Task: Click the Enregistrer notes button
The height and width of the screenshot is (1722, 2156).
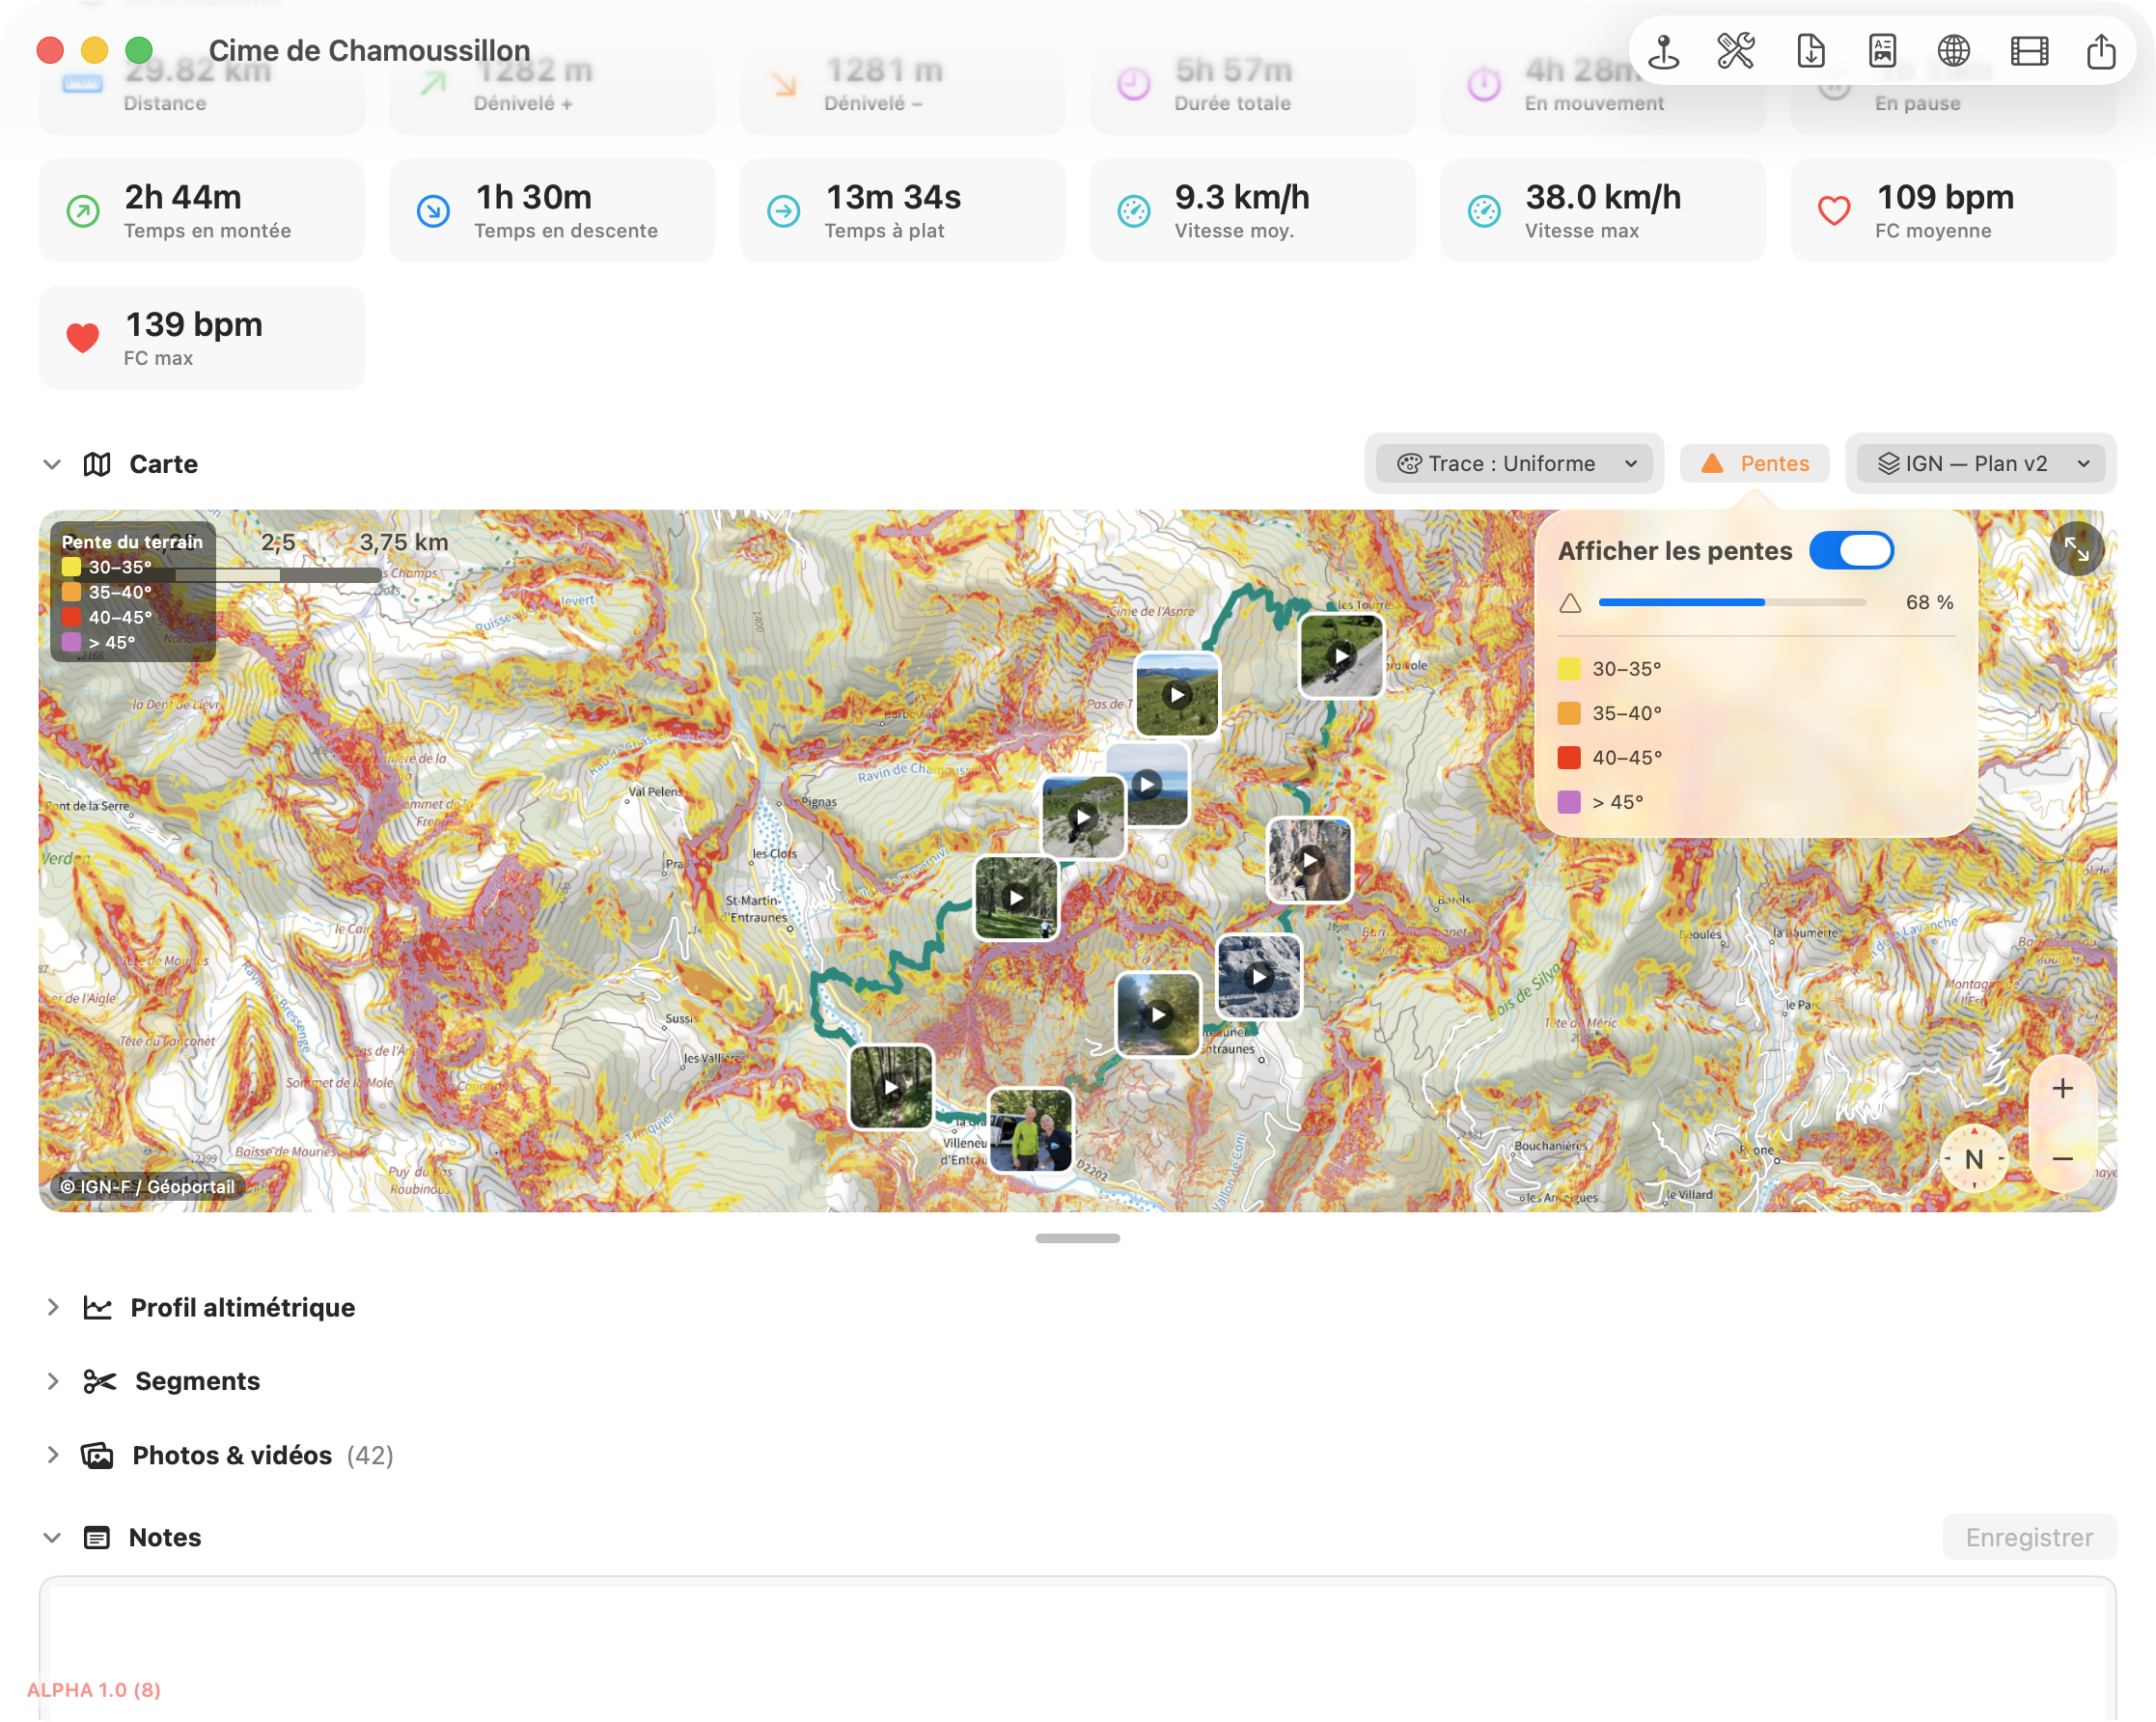Action: click(x=2029, y=1537)
